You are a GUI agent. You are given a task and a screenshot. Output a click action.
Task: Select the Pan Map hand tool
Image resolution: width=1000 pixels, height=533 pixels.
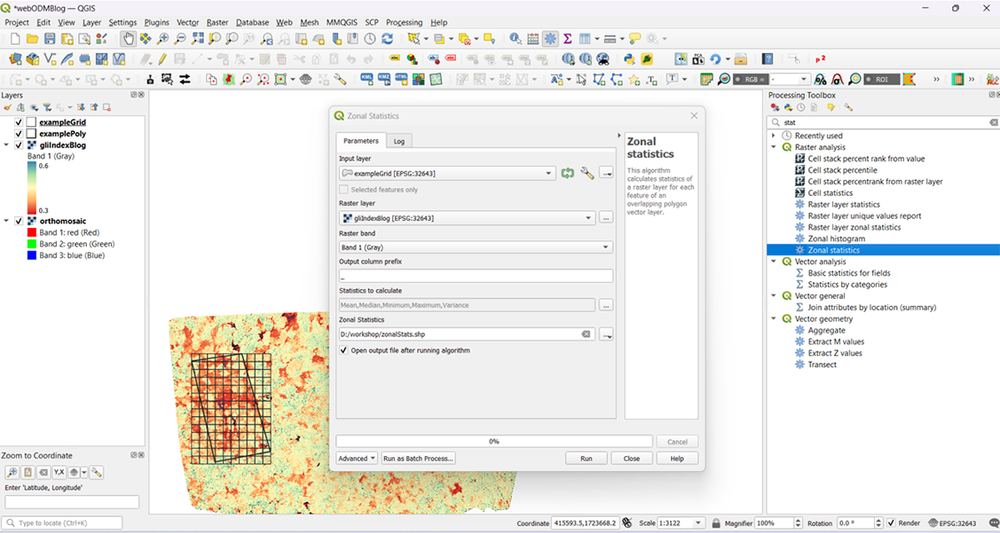[128, 39]
